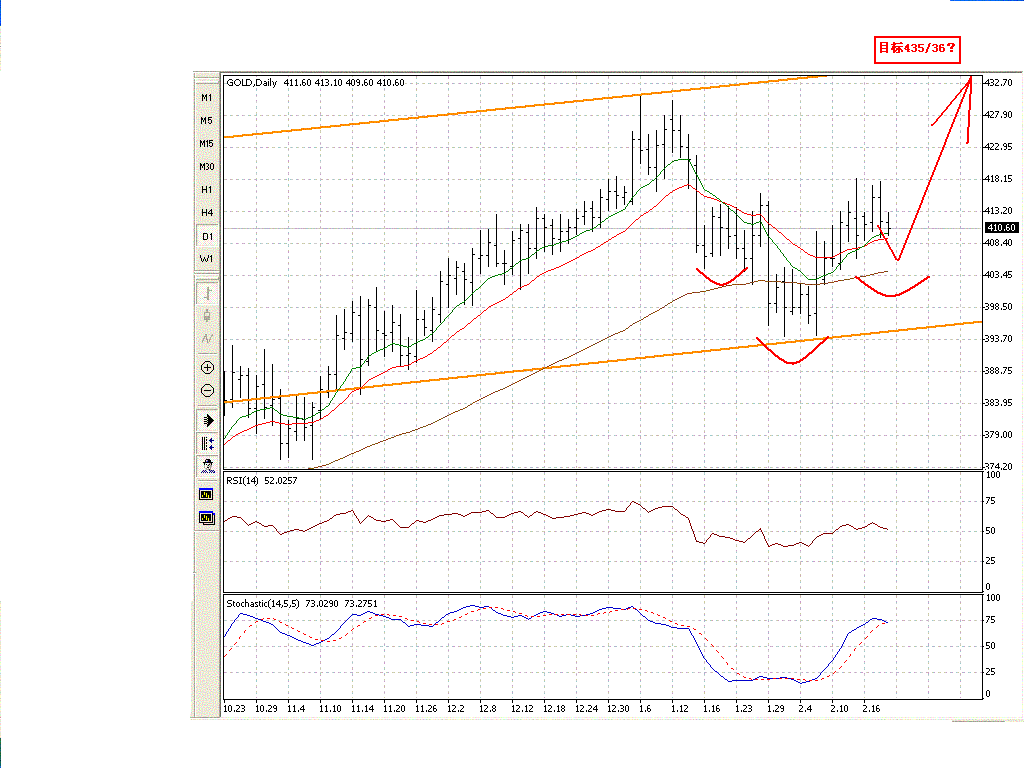
Task: Change chart period to H1
Action: click(x=207, y=189)
